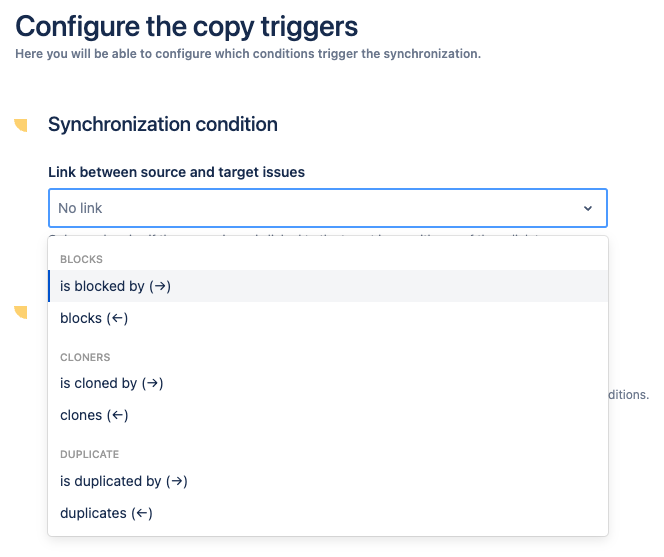664x557 pixels.
Task: Click the DUPLICATE group header
Action: (89, 454)
